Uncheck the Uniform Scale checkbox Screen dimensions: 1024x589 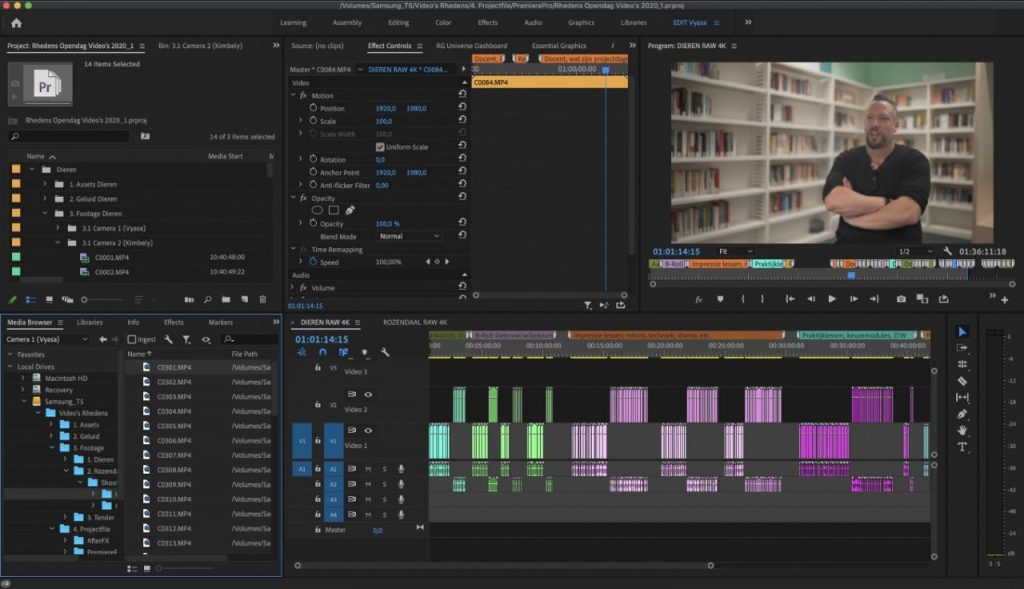point(379,147)
